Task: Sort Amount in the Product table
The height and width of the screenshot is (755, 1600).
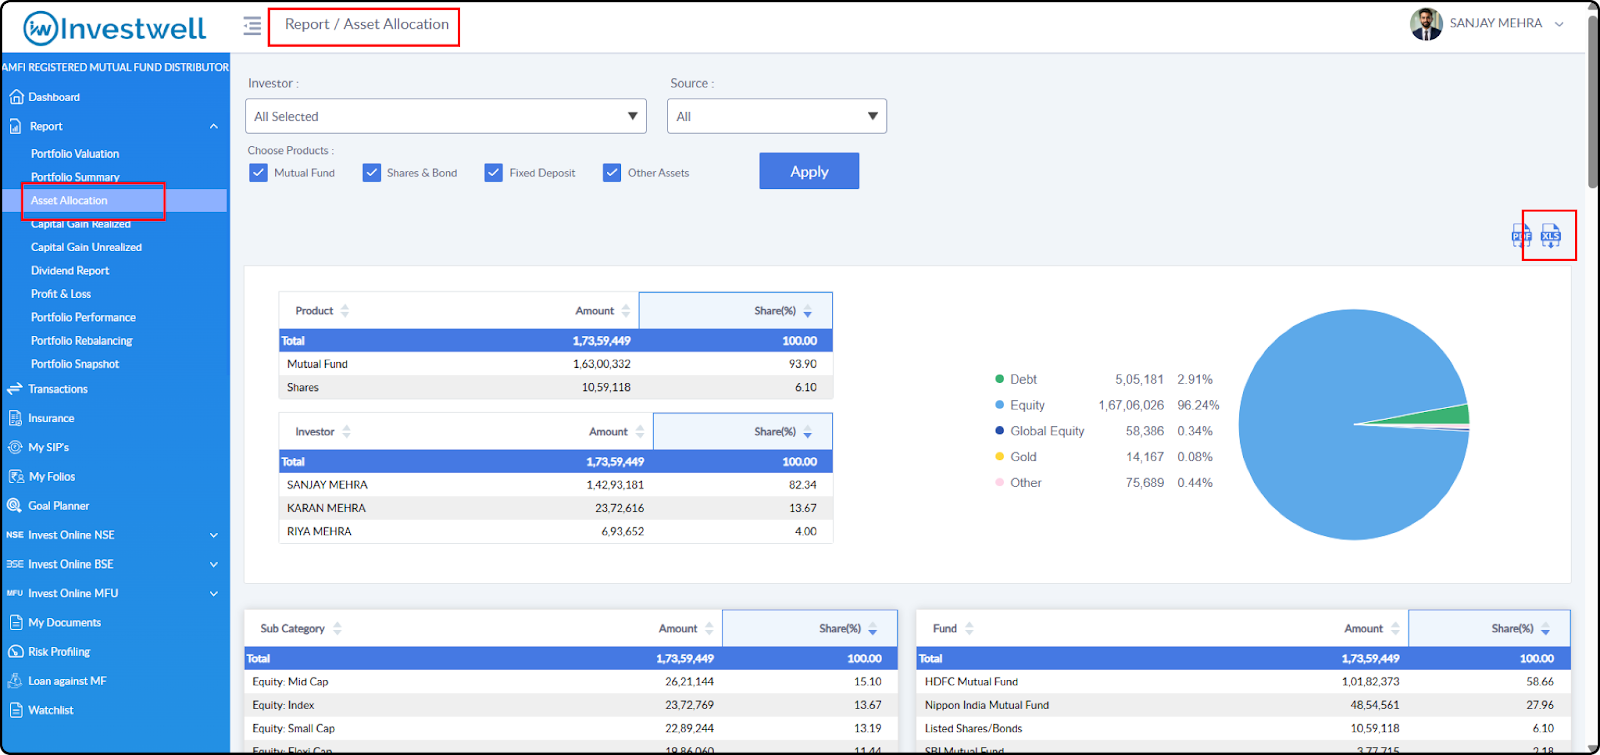Action: pos(626,311)
